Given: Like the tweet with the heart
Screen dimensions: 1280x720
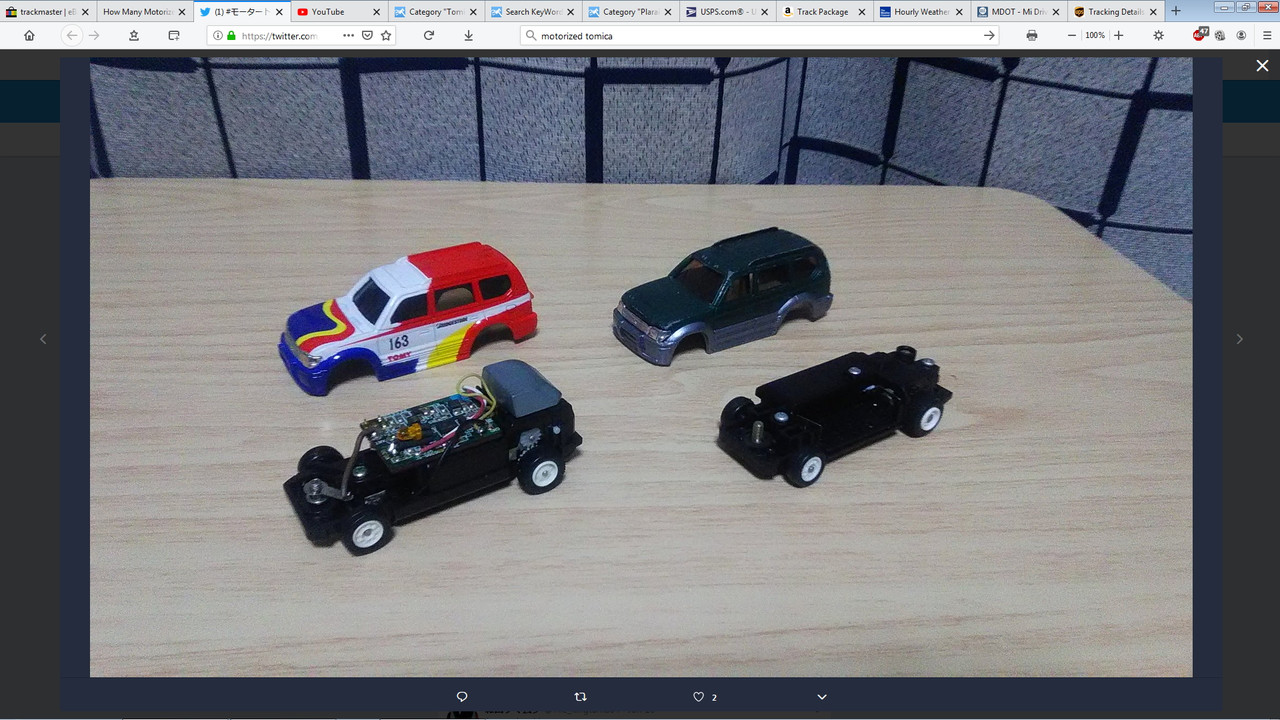Looking at the screenshot, I should pos(699,696).
